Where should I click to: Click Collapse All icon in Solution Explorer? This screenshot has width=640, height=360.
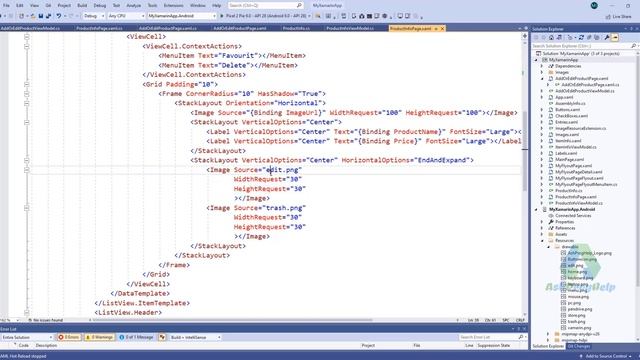[x=589, y=37]
